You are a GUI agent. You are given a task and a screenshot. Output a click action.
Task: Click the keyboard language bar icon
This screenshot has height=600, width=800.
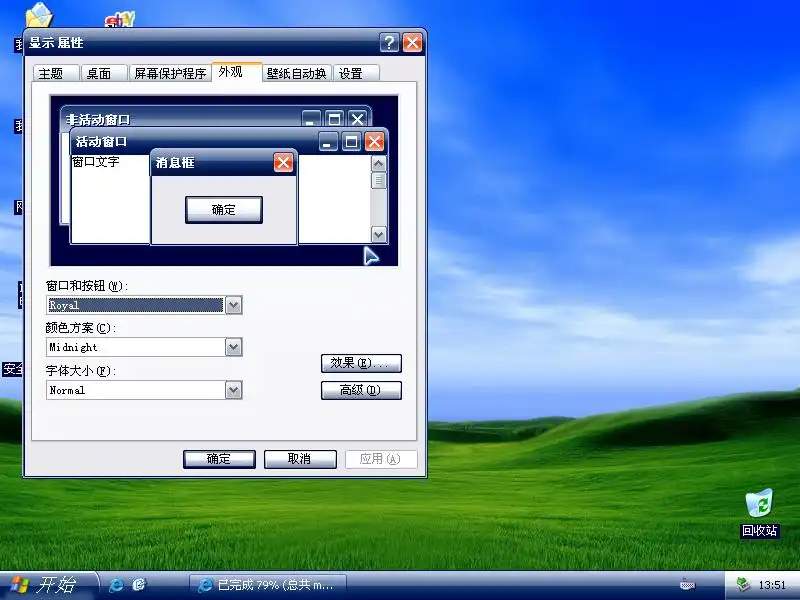[x=687, y=585]
